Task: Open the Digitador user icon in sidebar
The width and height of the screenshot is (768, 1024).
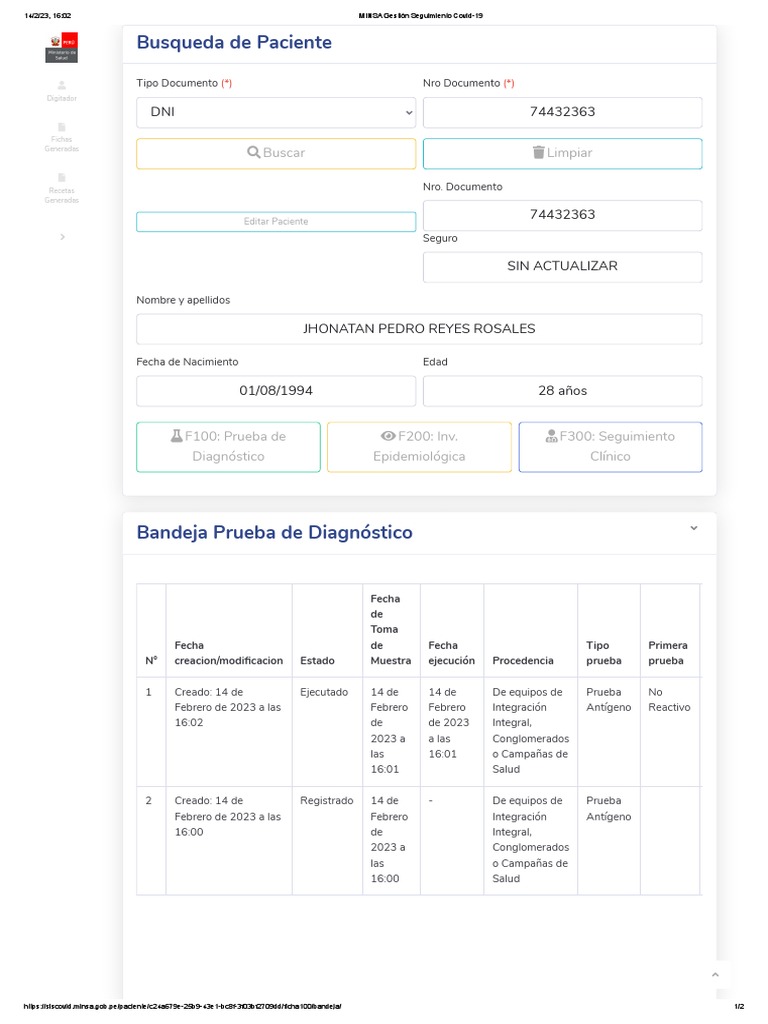Action: tap(61, 85)
